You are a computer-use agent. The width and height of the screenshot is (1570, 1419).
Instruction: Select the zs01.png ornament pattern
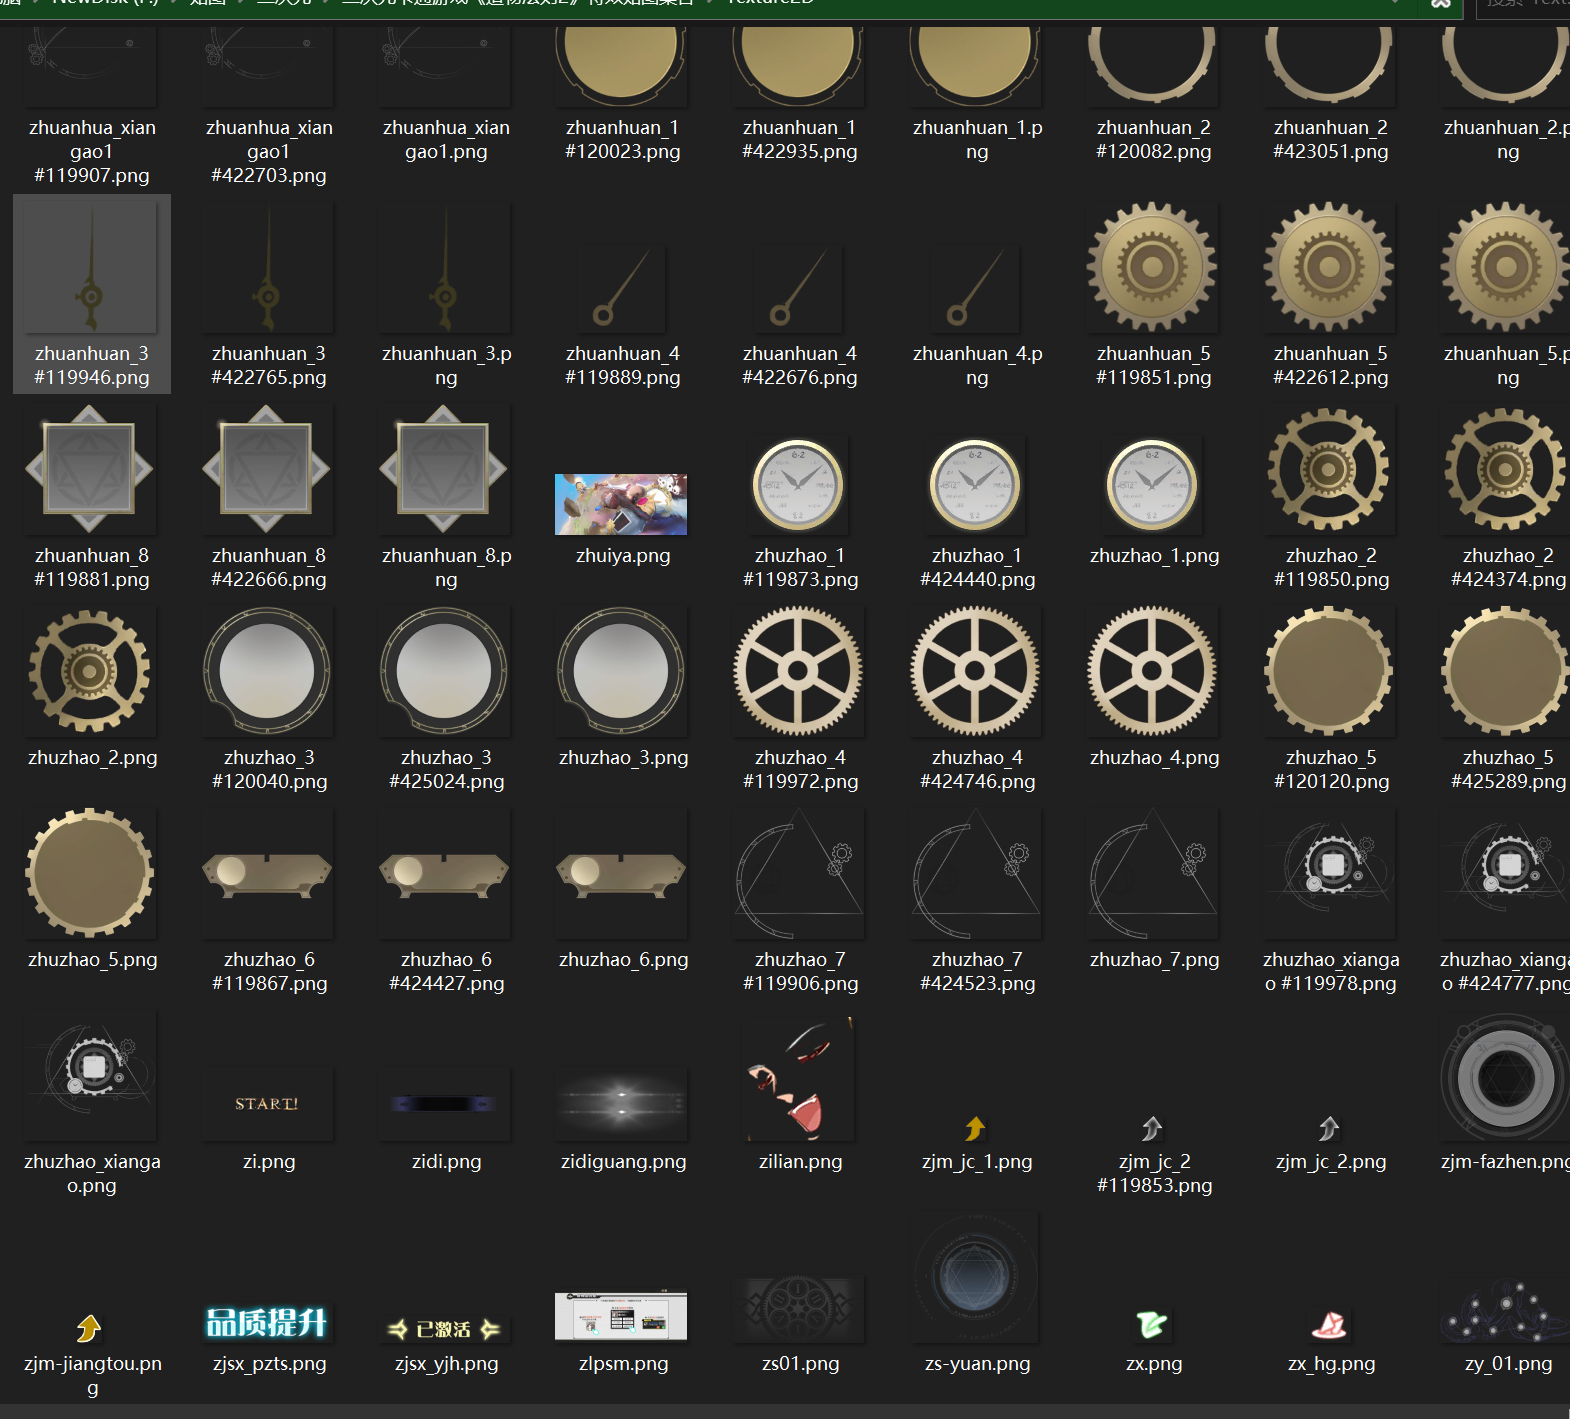pyautogui.click(x=798, y=1309)
